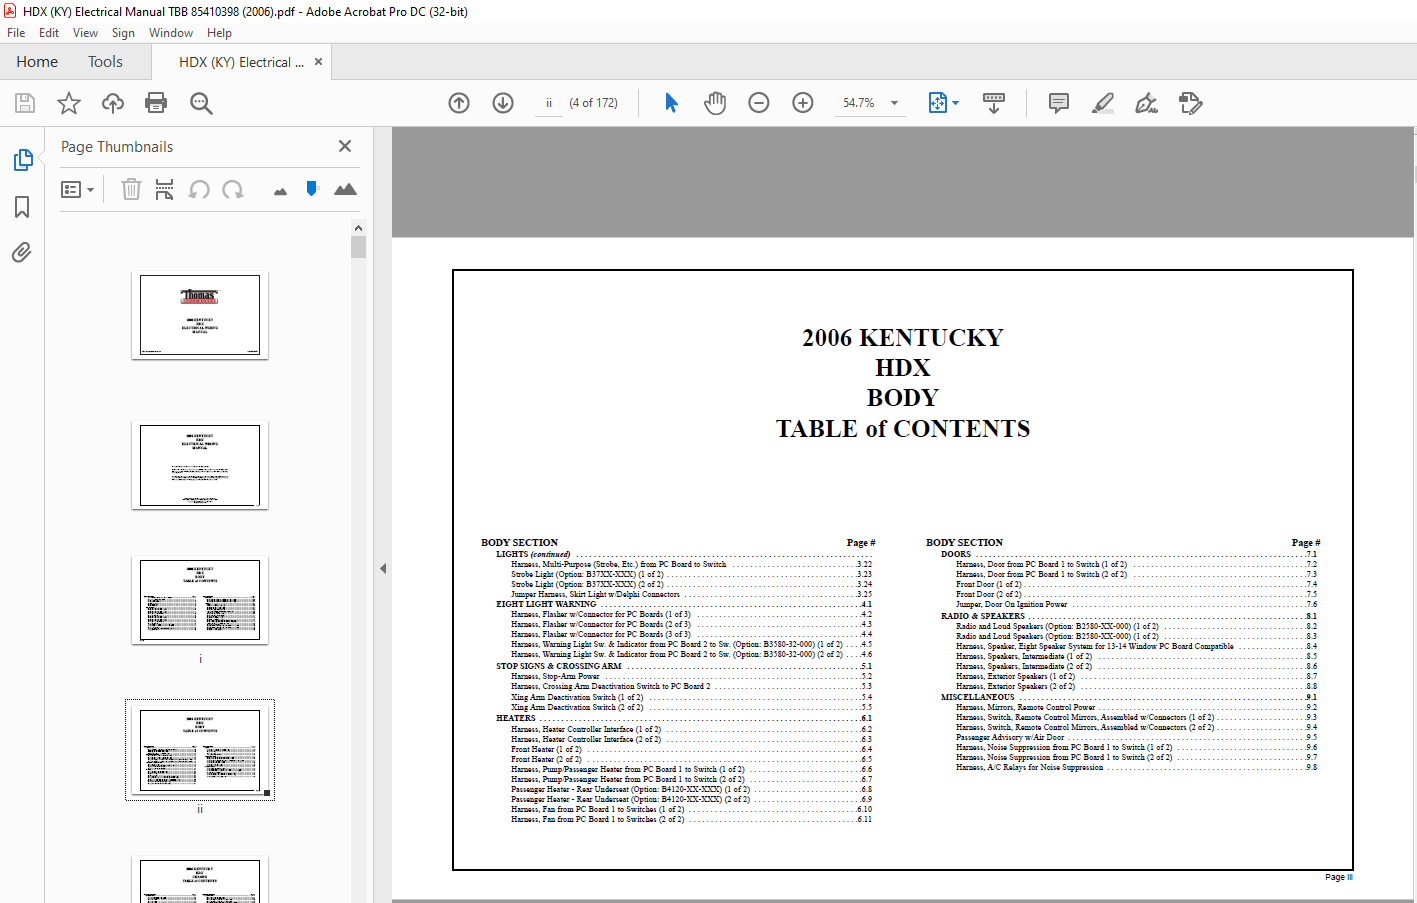Select the HDX (KY) Electrical document tab
This screenshot has height=903, width=1417.
click(241, 62)
